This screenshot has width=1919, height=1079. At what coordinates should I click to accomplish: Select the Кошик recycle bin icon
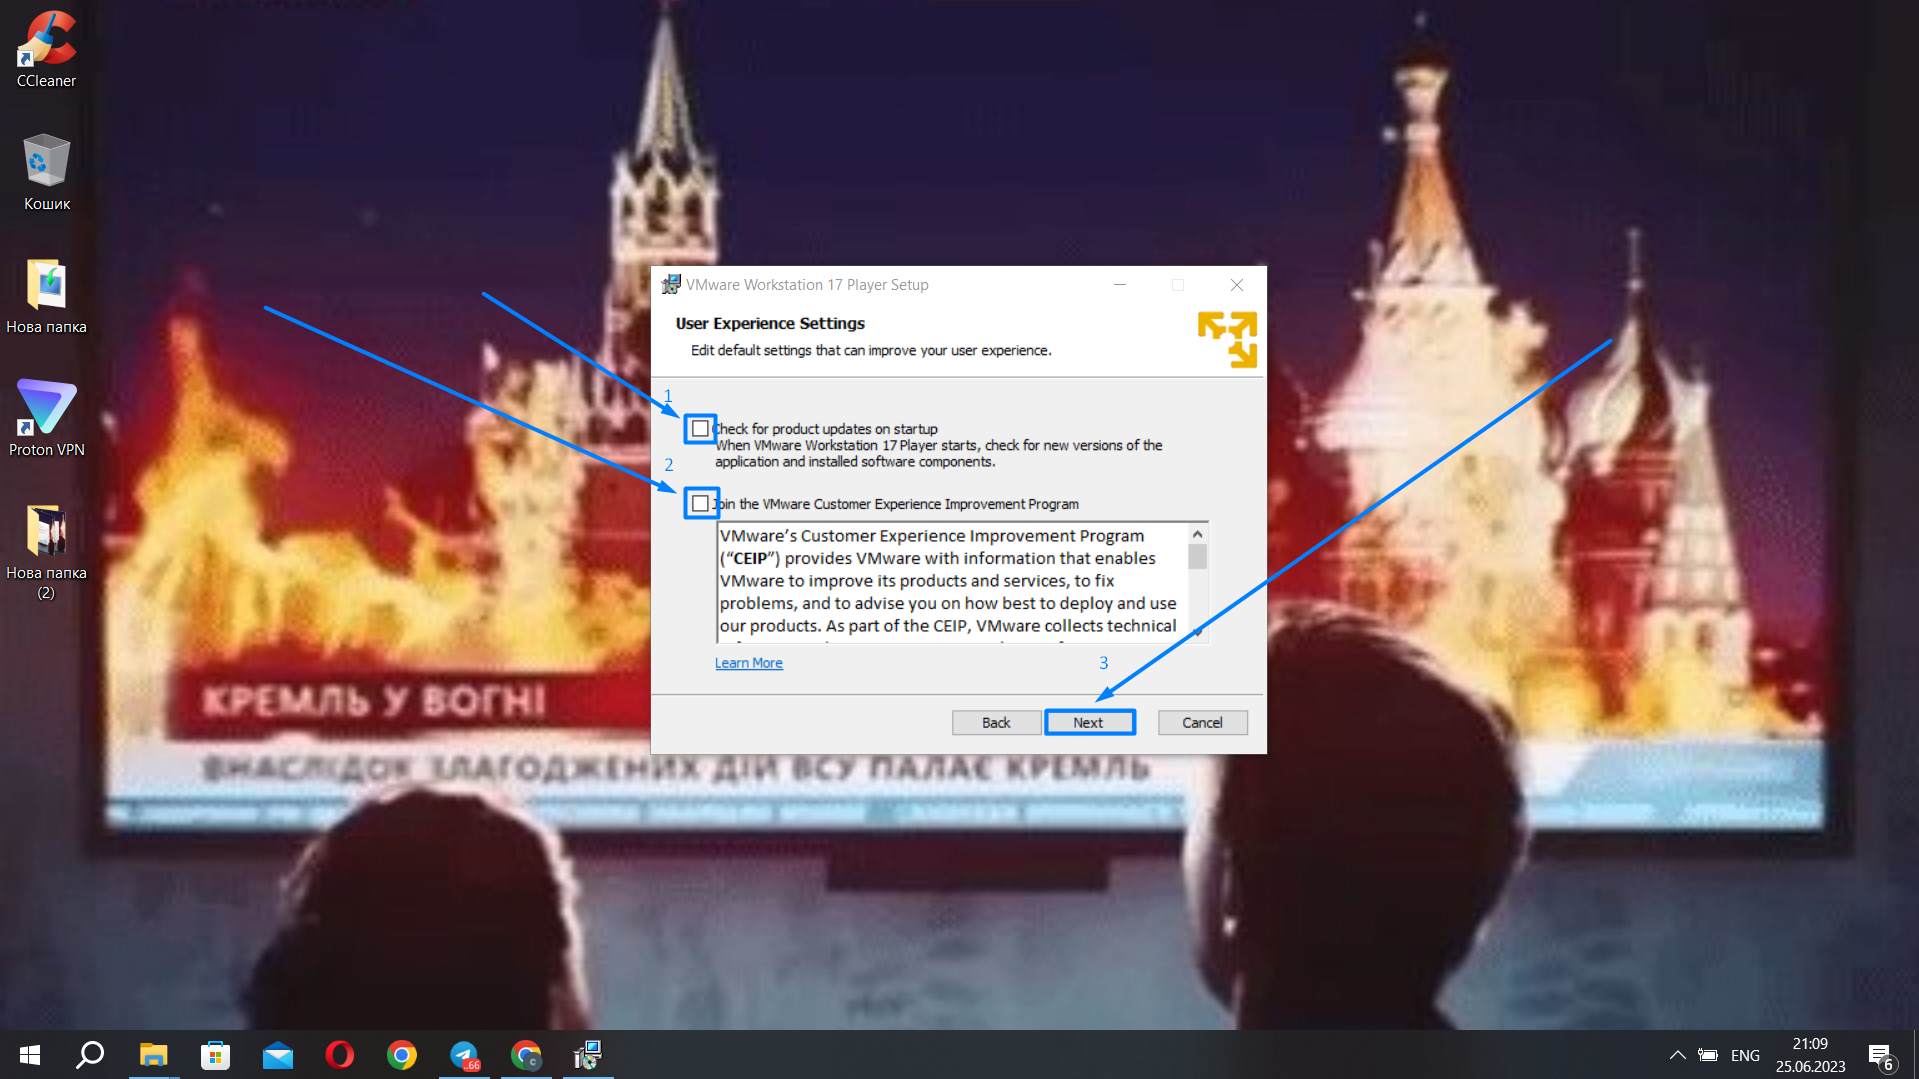tap(46, 173)
